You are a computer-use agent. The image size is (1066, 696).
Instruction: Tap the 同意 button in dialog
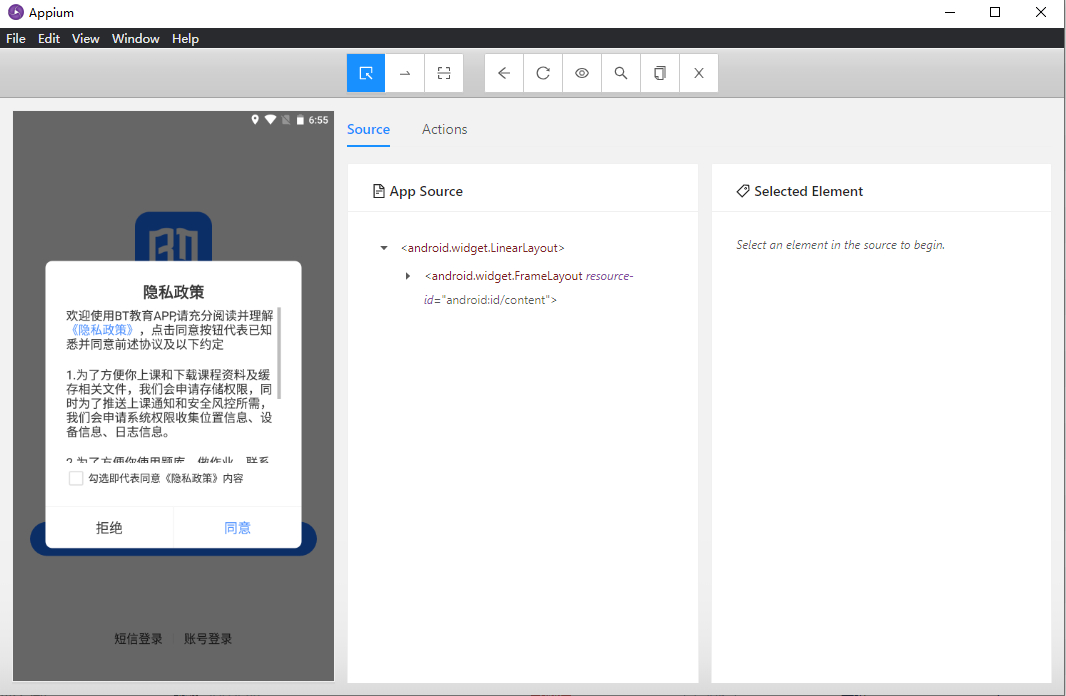pos(237,527)
